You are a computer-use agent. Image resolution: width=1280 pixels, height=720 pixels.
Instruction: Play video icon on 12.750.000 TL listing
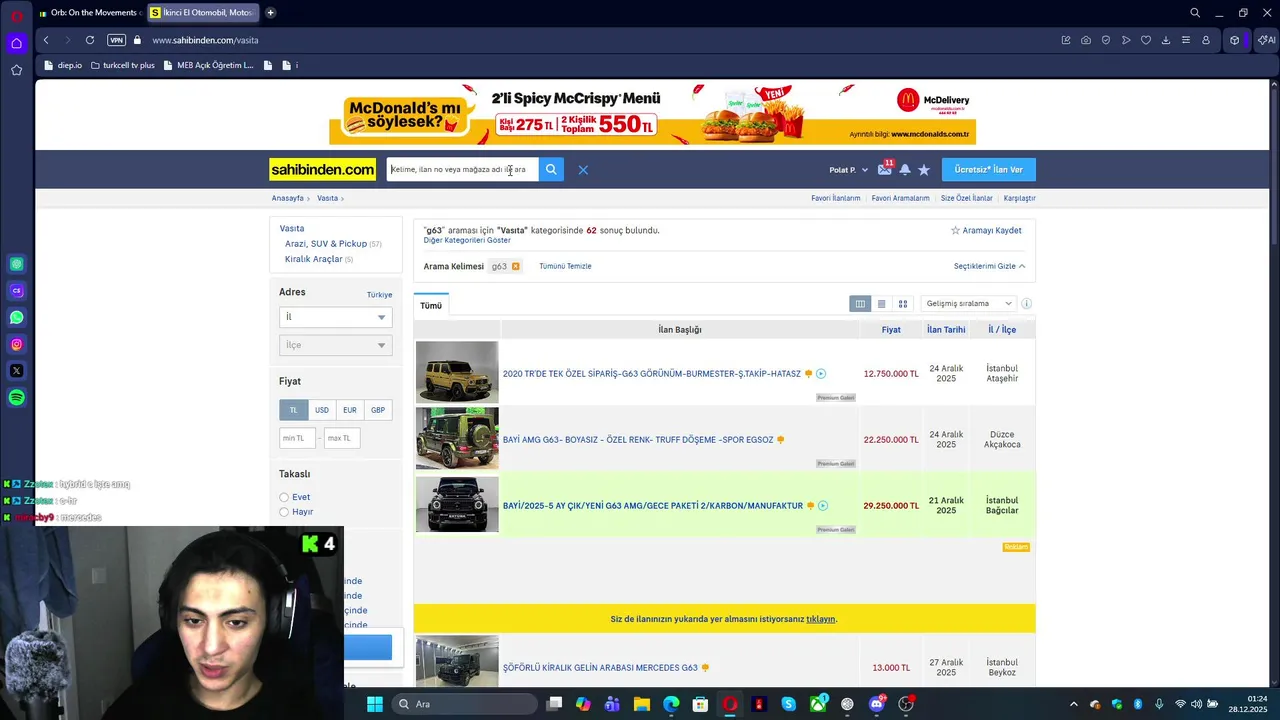tap(821, 374)
